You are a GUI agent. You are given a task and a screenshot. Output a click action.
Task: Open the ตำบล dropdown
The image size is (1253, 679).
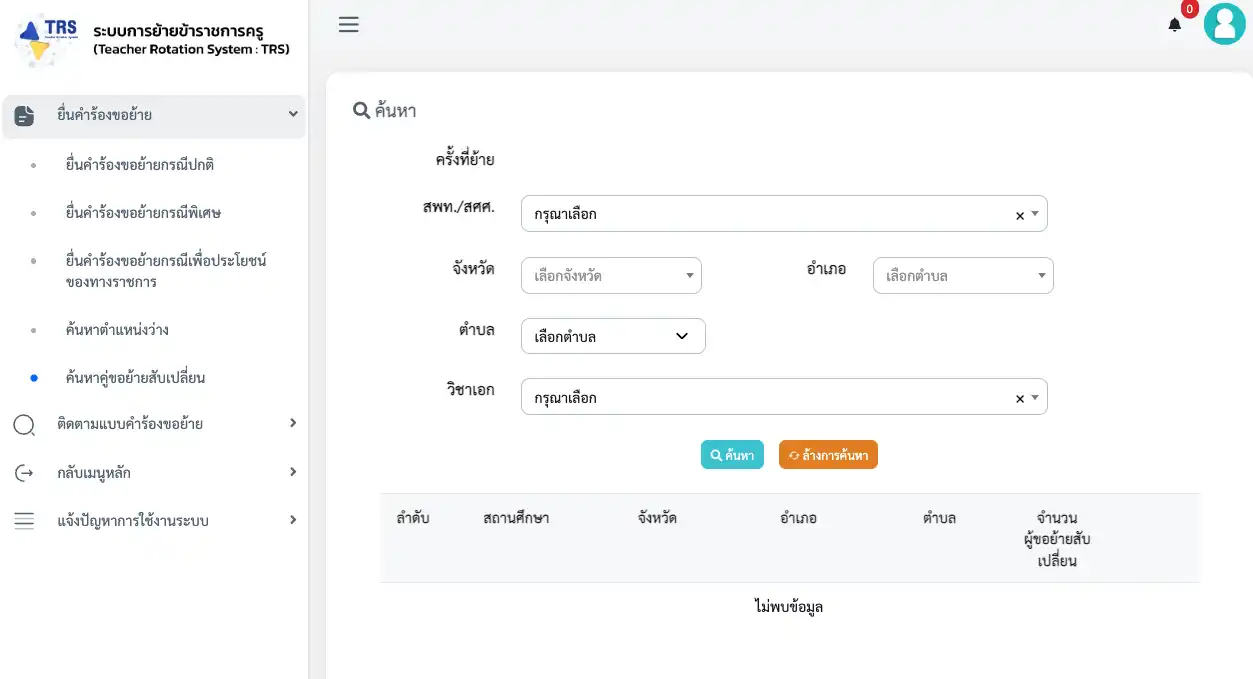tap(613, 336)
